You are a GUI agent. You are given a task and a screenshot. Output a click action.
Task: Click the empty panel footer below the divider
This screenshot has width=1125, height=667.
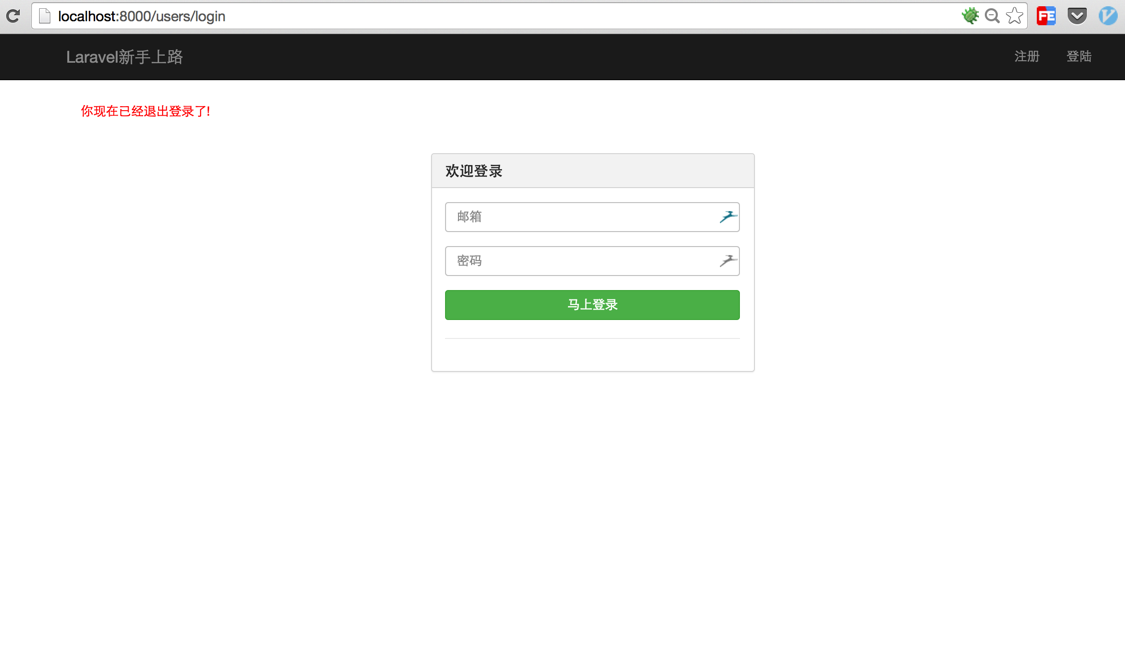pyautogui.click(x=592, y=355)
